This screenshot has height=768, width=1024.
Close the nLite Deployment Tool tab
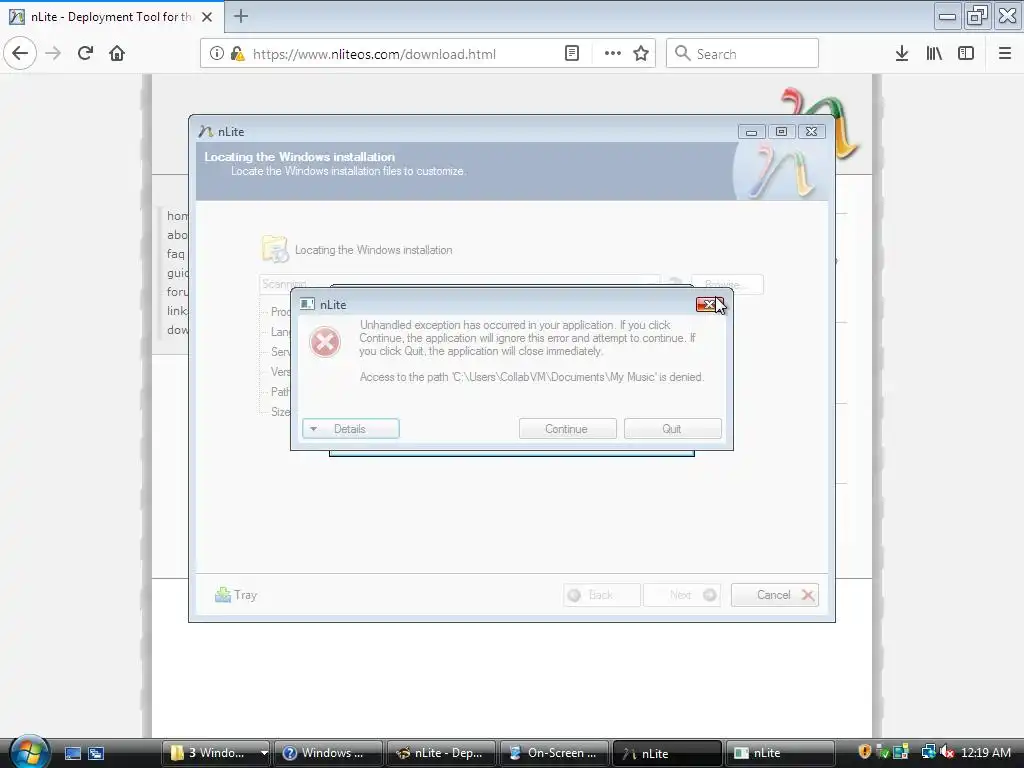207,17
